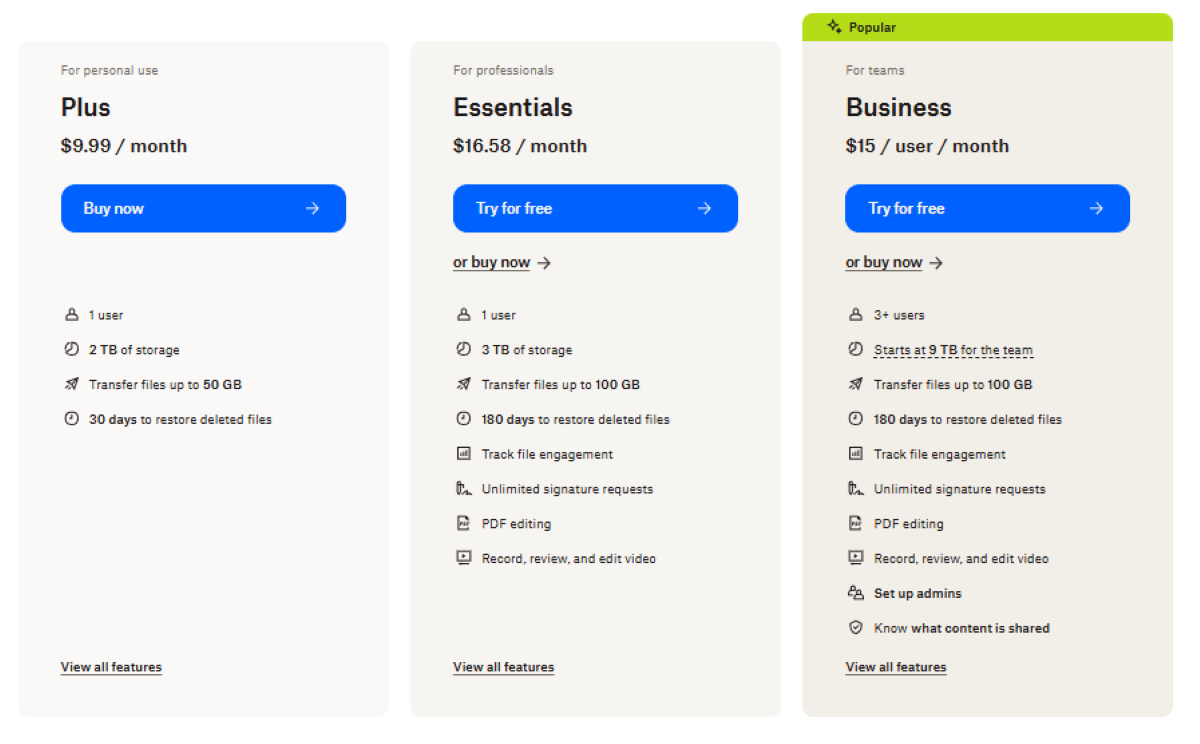Click the green Popular banner on the Business card
The height and width of the screenshot is (744, 1200).
pyautogui.click(x=987, y=27)
